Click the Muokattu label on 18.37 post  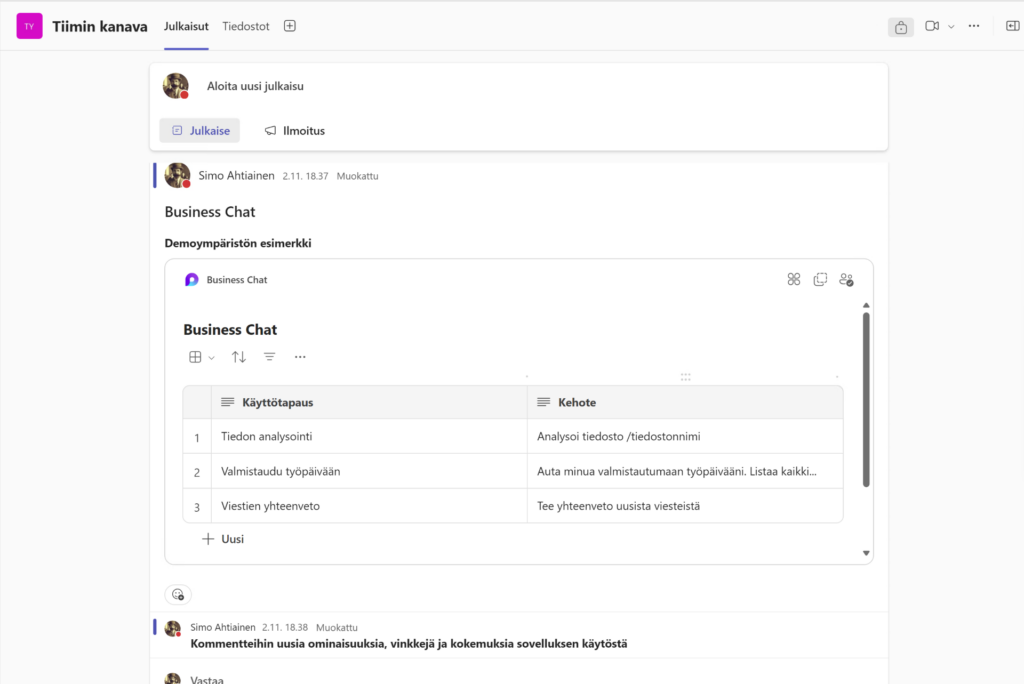357,176
